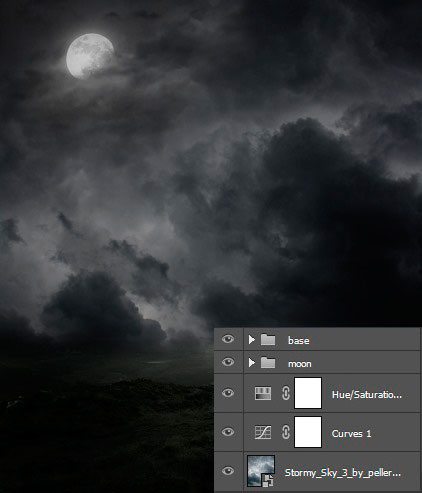
Task: Select the Stormy_Sky_3 smart object thumbnail
Action: click(x=261, y=471)
